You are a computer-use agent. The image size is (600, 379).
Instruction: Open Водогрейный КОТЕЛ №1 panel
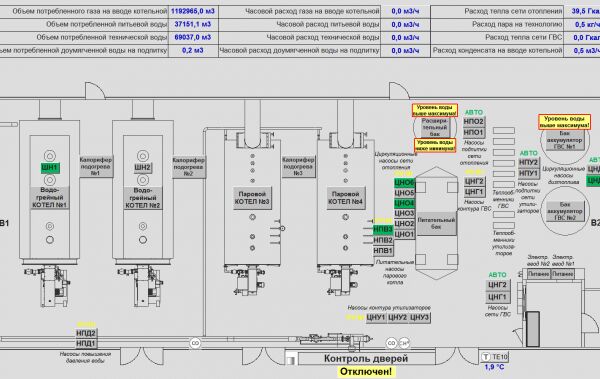50,198
